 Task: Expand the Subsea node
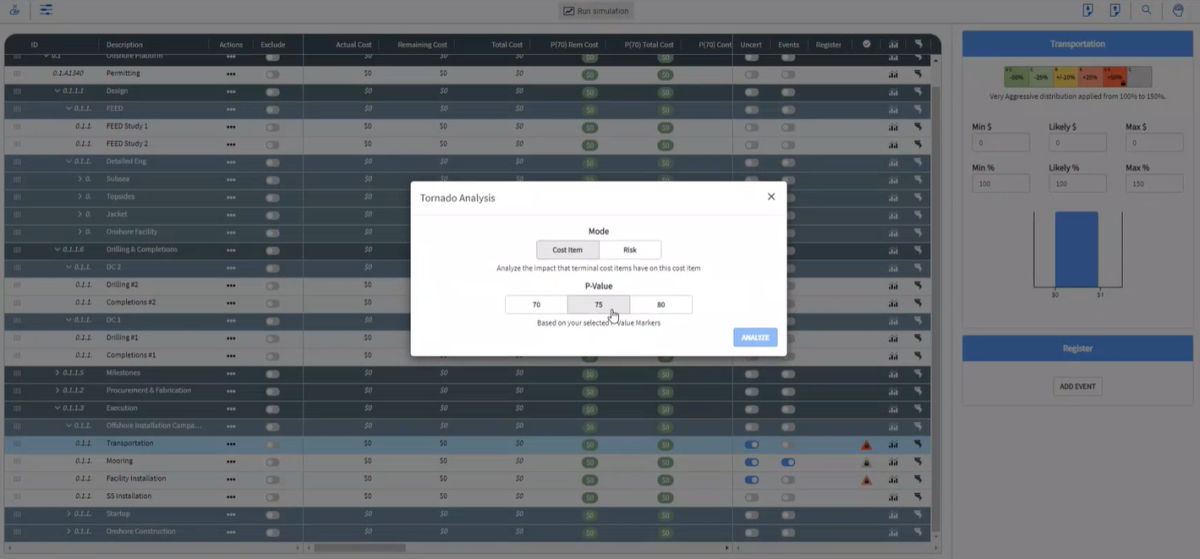click(x=80, y=179)
